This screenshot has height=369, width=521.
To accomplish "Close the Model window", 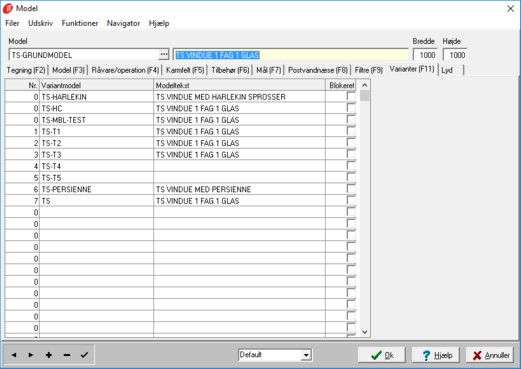I will [x=510, y=8].
